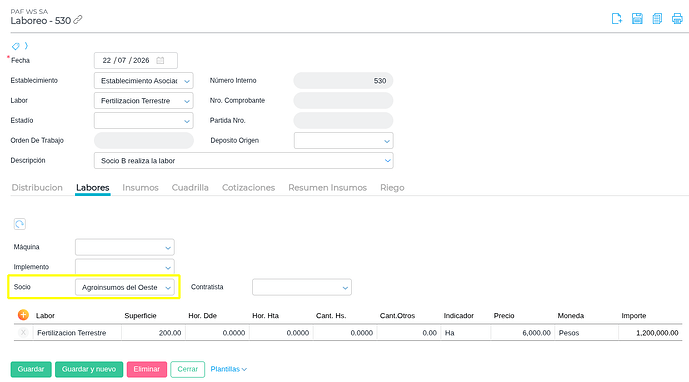
Task: Click the refresh icon above Máquina
Action: 20,224
